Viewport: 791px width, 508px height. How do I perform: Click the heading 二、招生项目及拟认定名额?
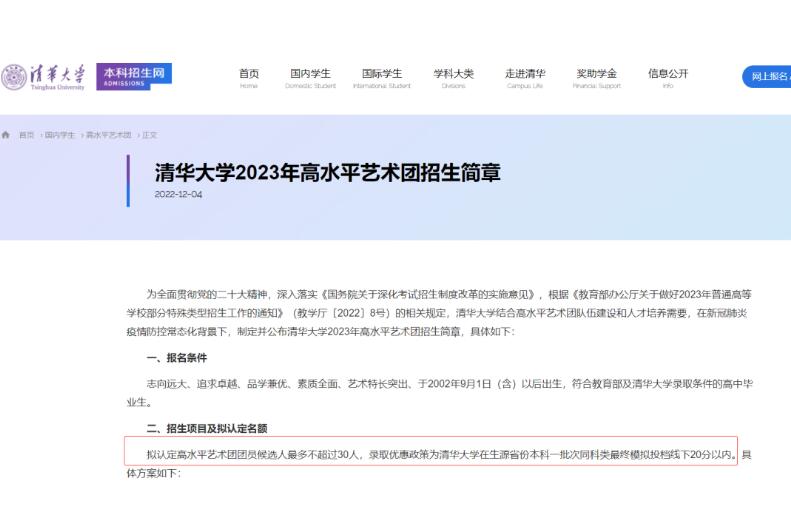point(207,428)
